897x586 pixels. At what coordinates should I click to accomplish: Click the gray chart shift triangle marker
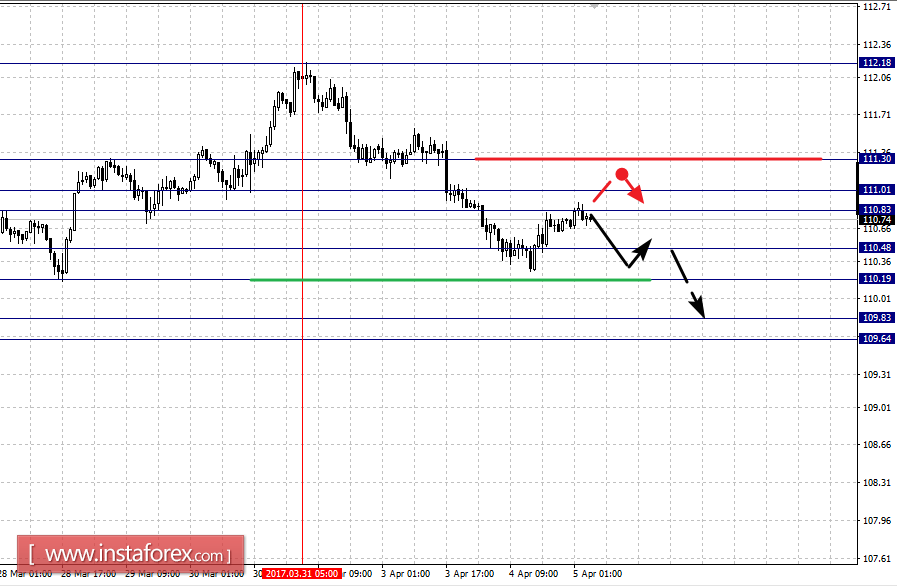click(594, 6)
